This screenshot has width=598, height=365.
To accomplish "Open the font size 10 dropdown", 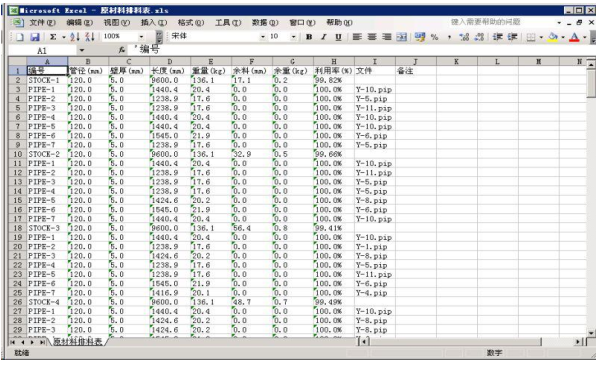I will (x=293, y=37).
